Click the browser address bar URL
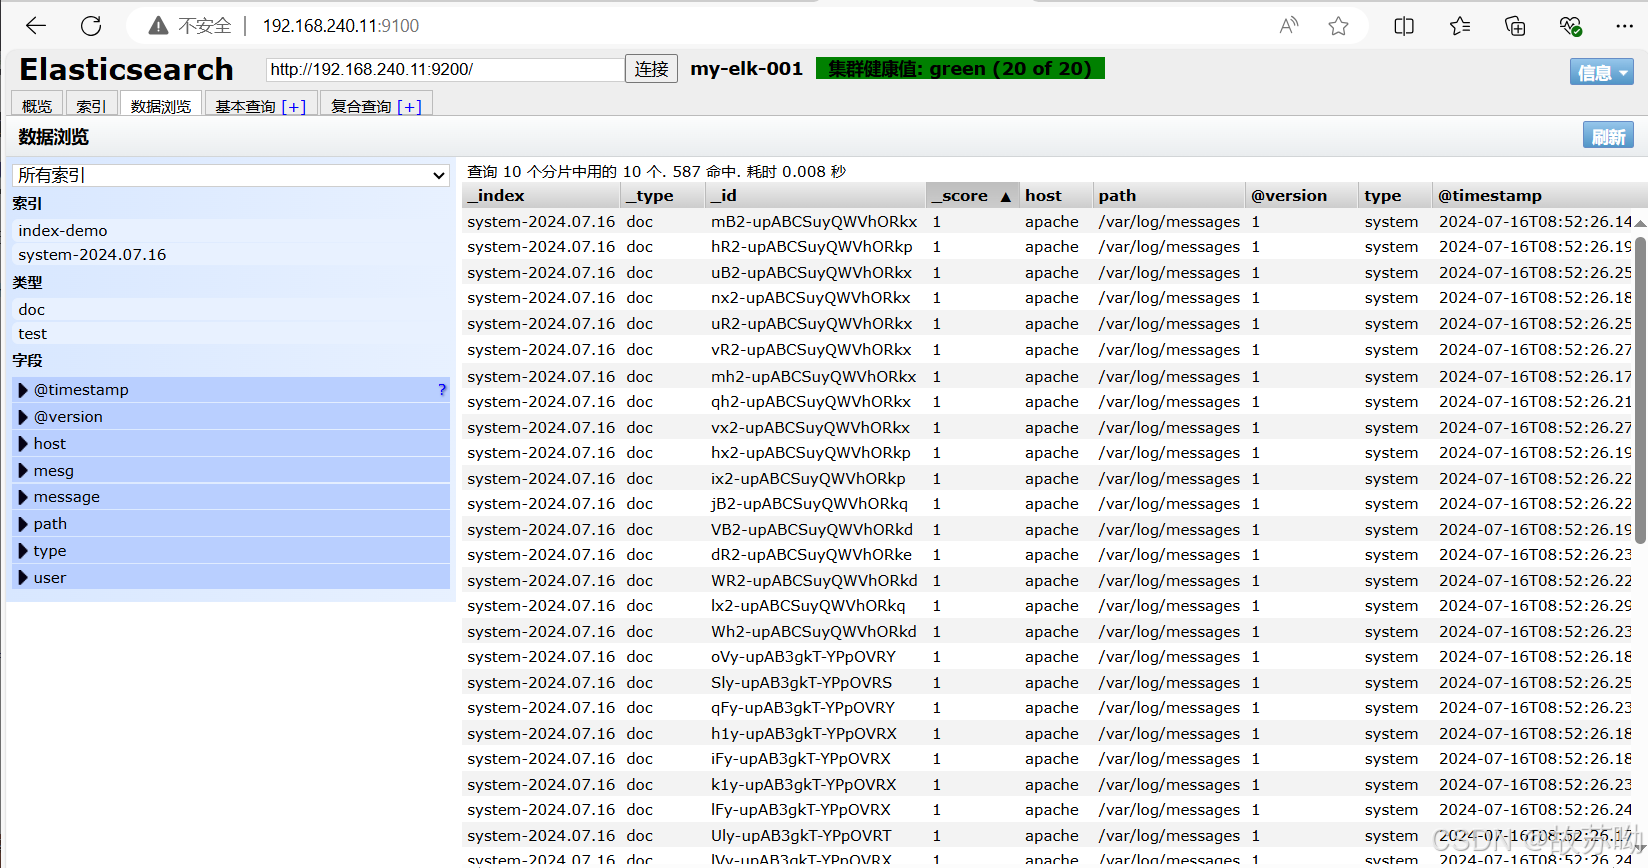This screenshot has width=1648, height=868. pos(341,26)
